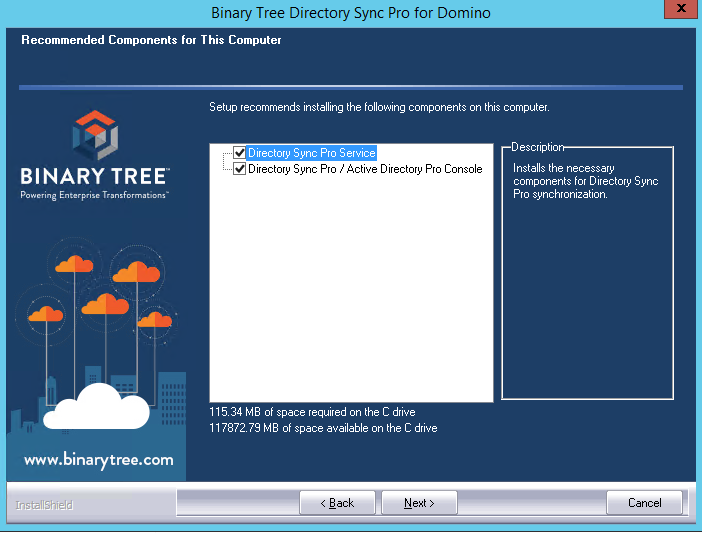Cancel the installation
Viewport: 702px width, 533px height.
coord(644,503)
